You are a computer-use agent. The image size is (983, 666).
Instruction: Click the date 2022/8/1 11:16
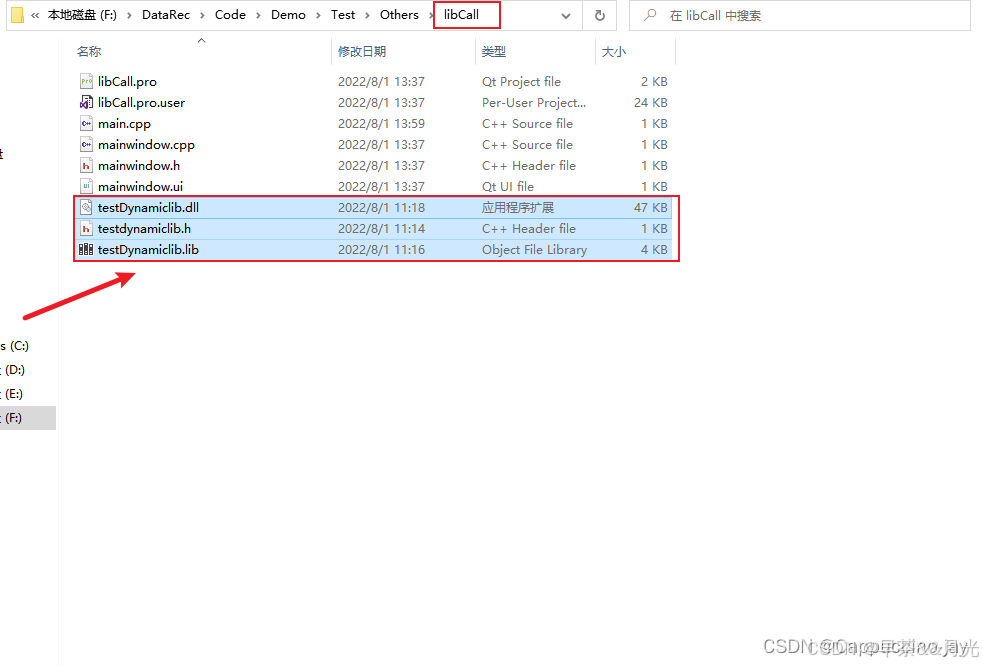click(x=381, y=250)
